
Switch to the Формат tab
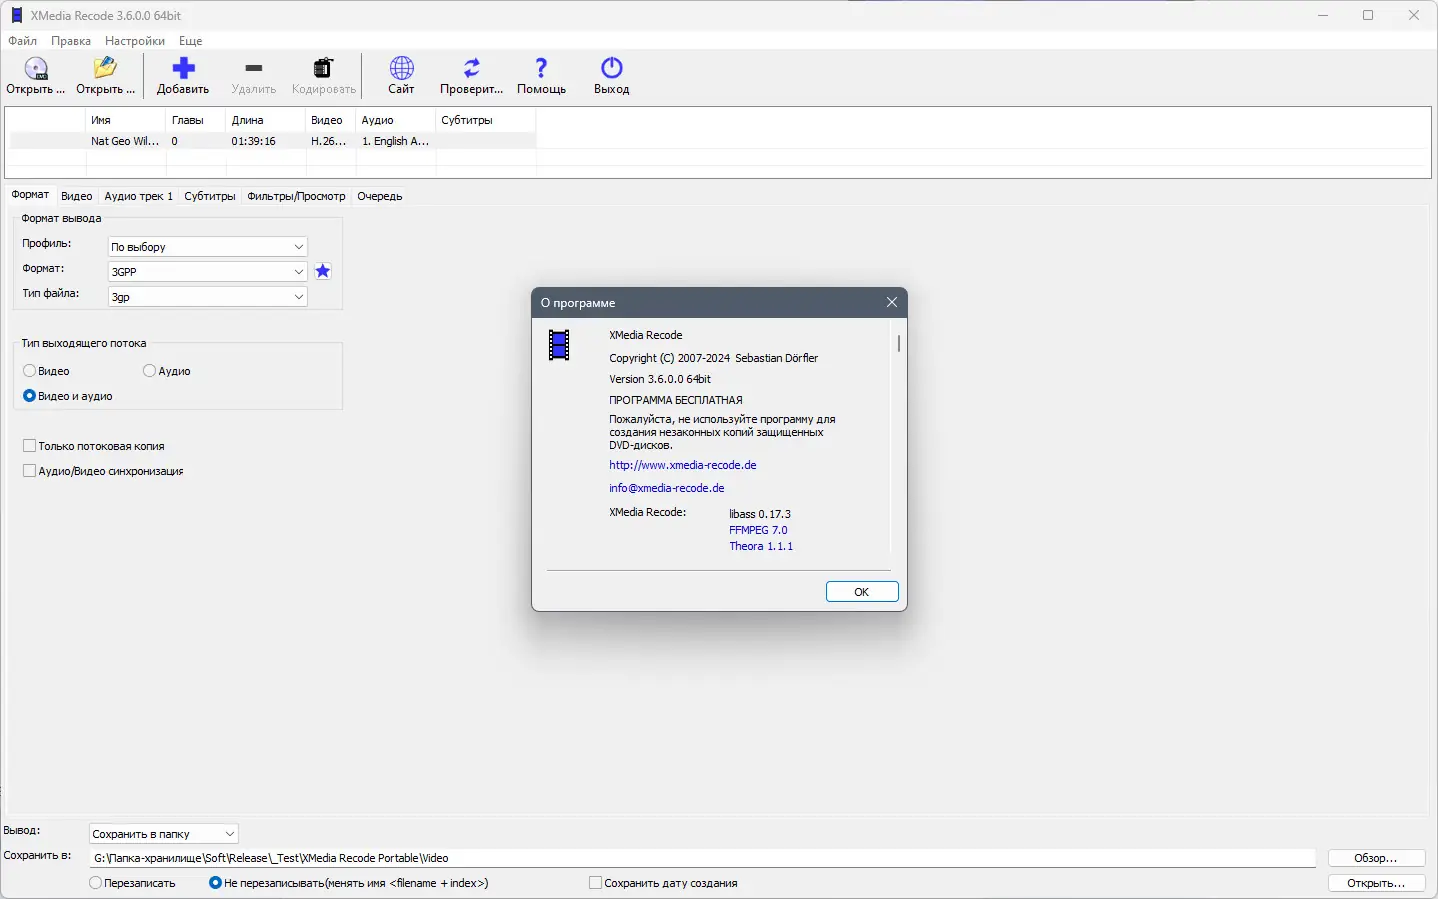(x=30, y=195)
